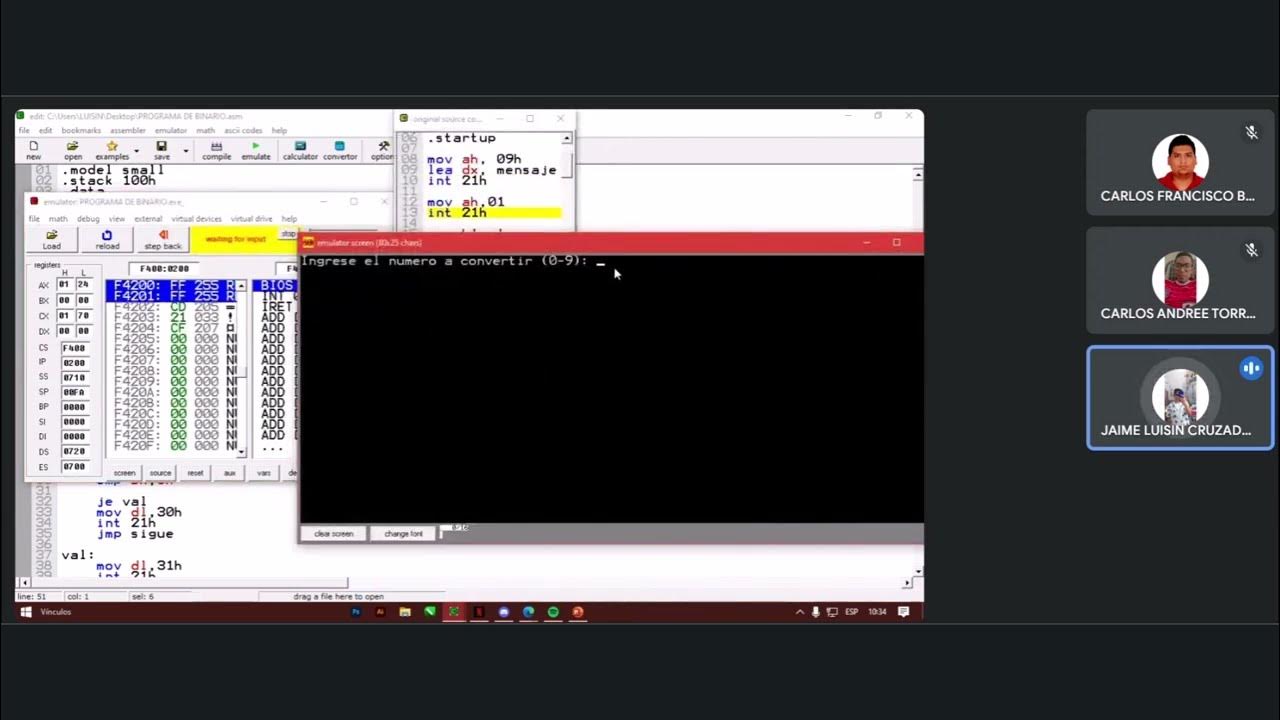The image size is (1280, 720).
Task: Click the CS register field F400
Action: [x=73, y=348]
